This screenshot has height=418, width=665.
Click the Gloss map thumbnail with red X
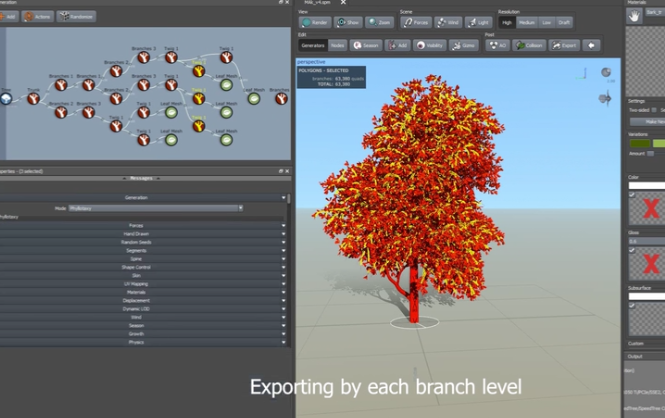pos(647,264)
